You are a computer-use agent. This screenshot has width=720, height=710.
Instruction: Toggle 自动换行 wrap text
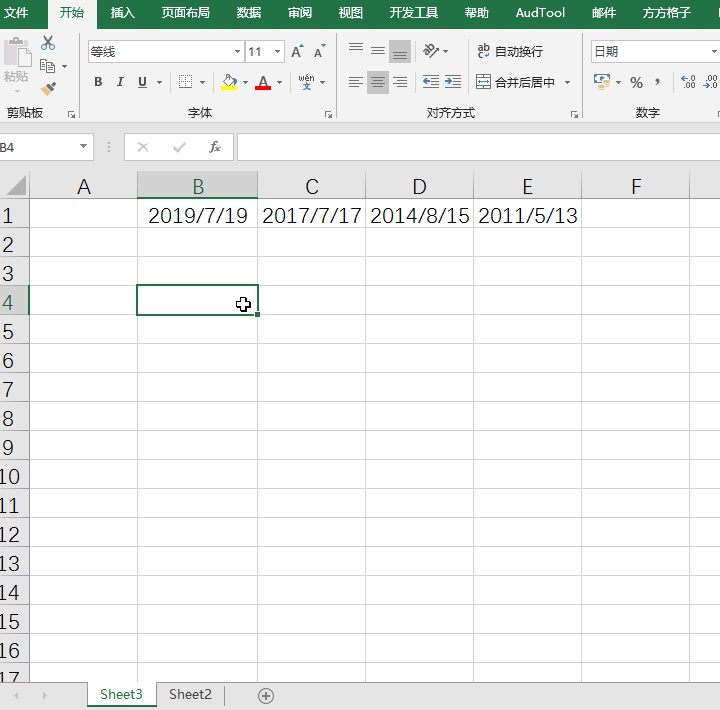click(x=510, y=51)
